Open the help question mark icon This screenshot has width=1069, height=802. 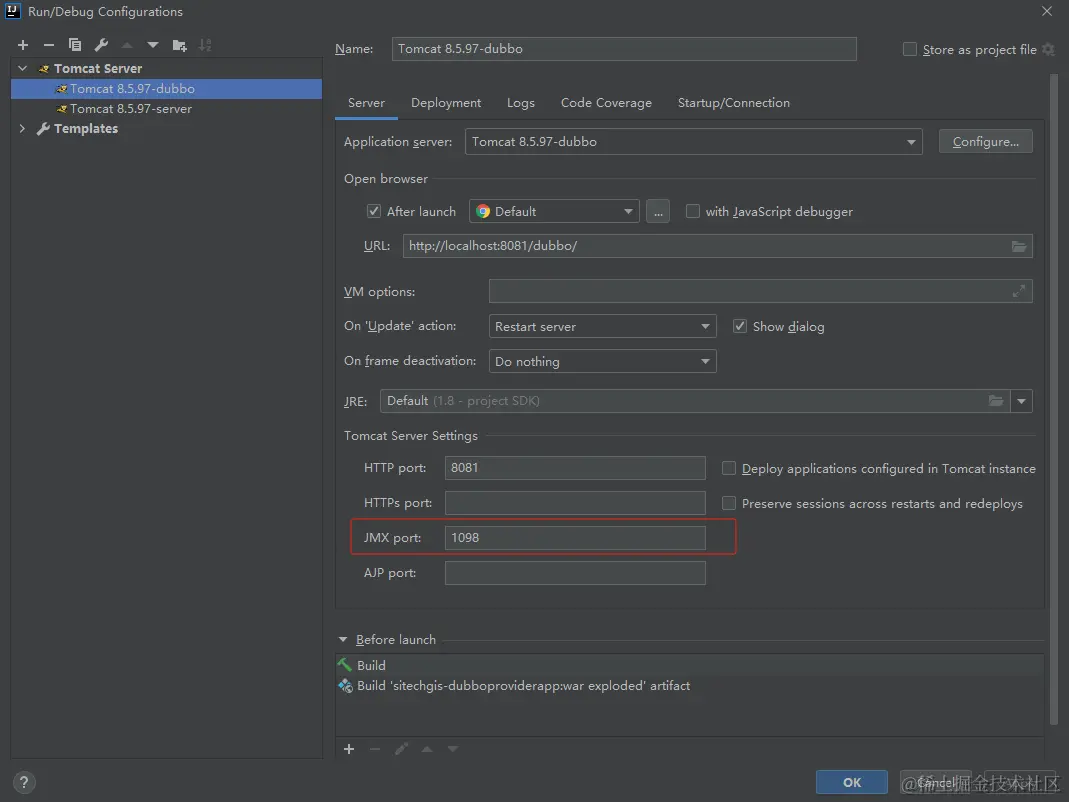click(x=24, y=782)
